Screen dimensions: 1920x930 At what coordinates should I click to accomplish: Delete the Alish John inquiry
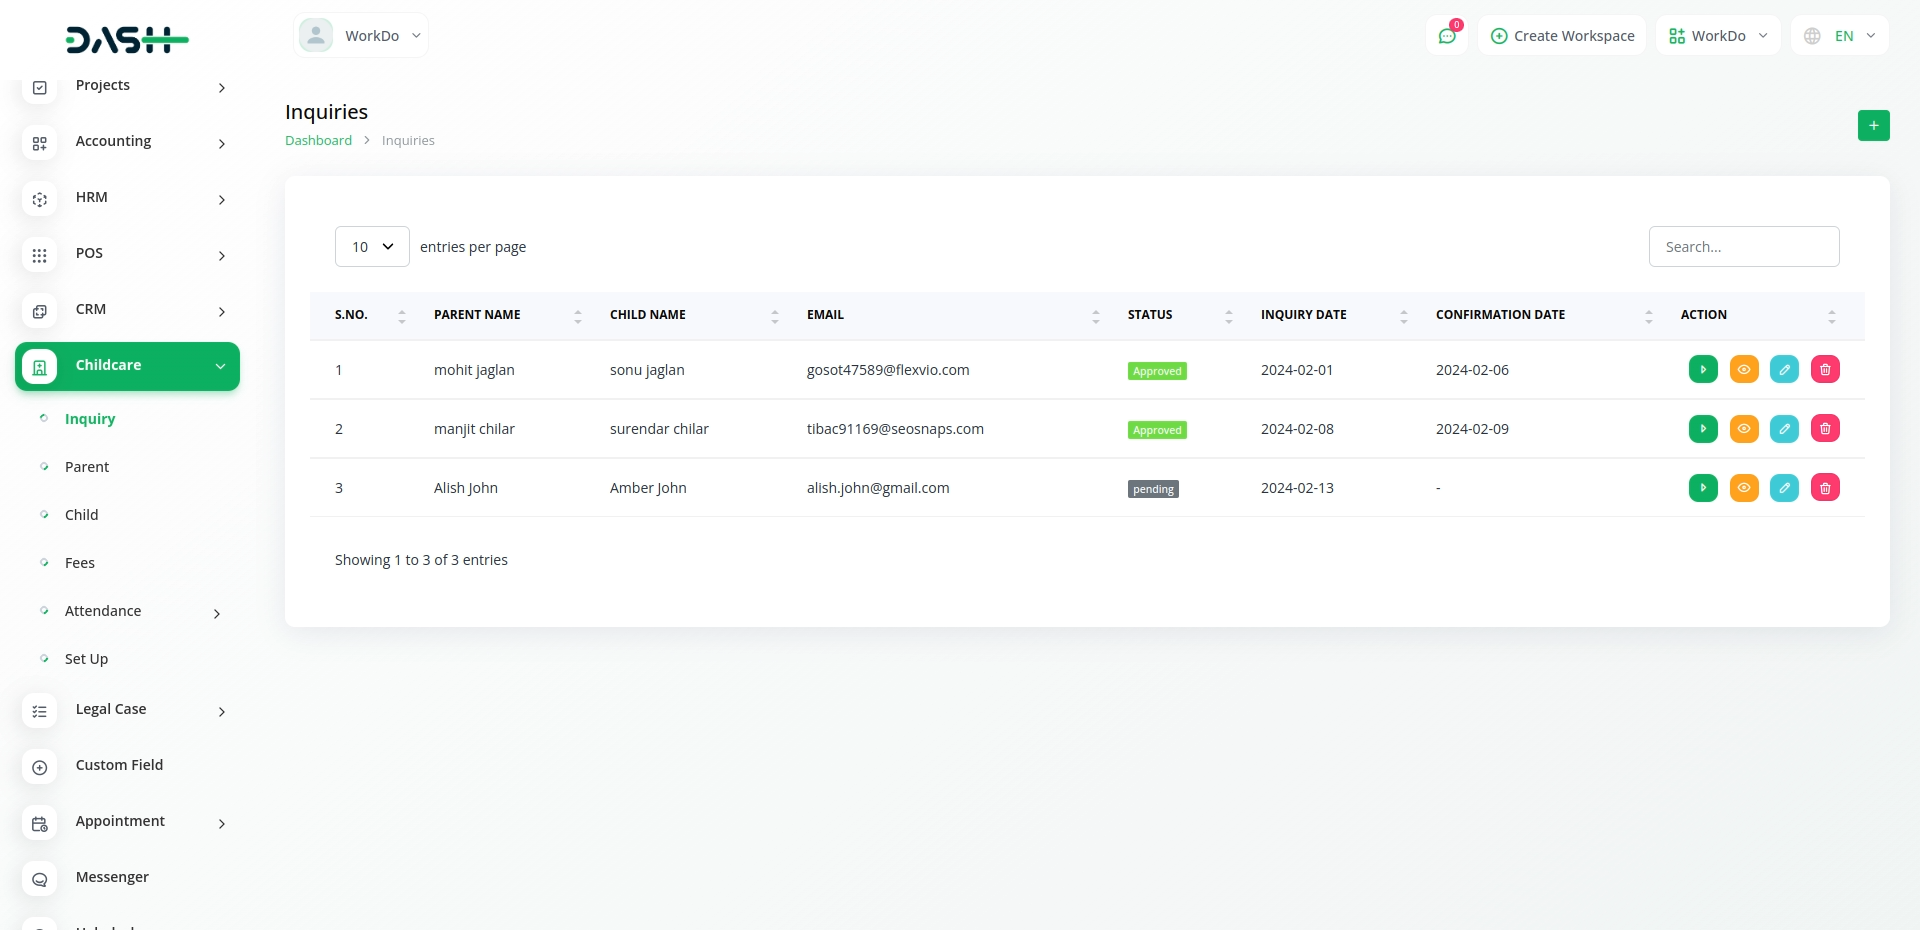[x=1825, y=488]
